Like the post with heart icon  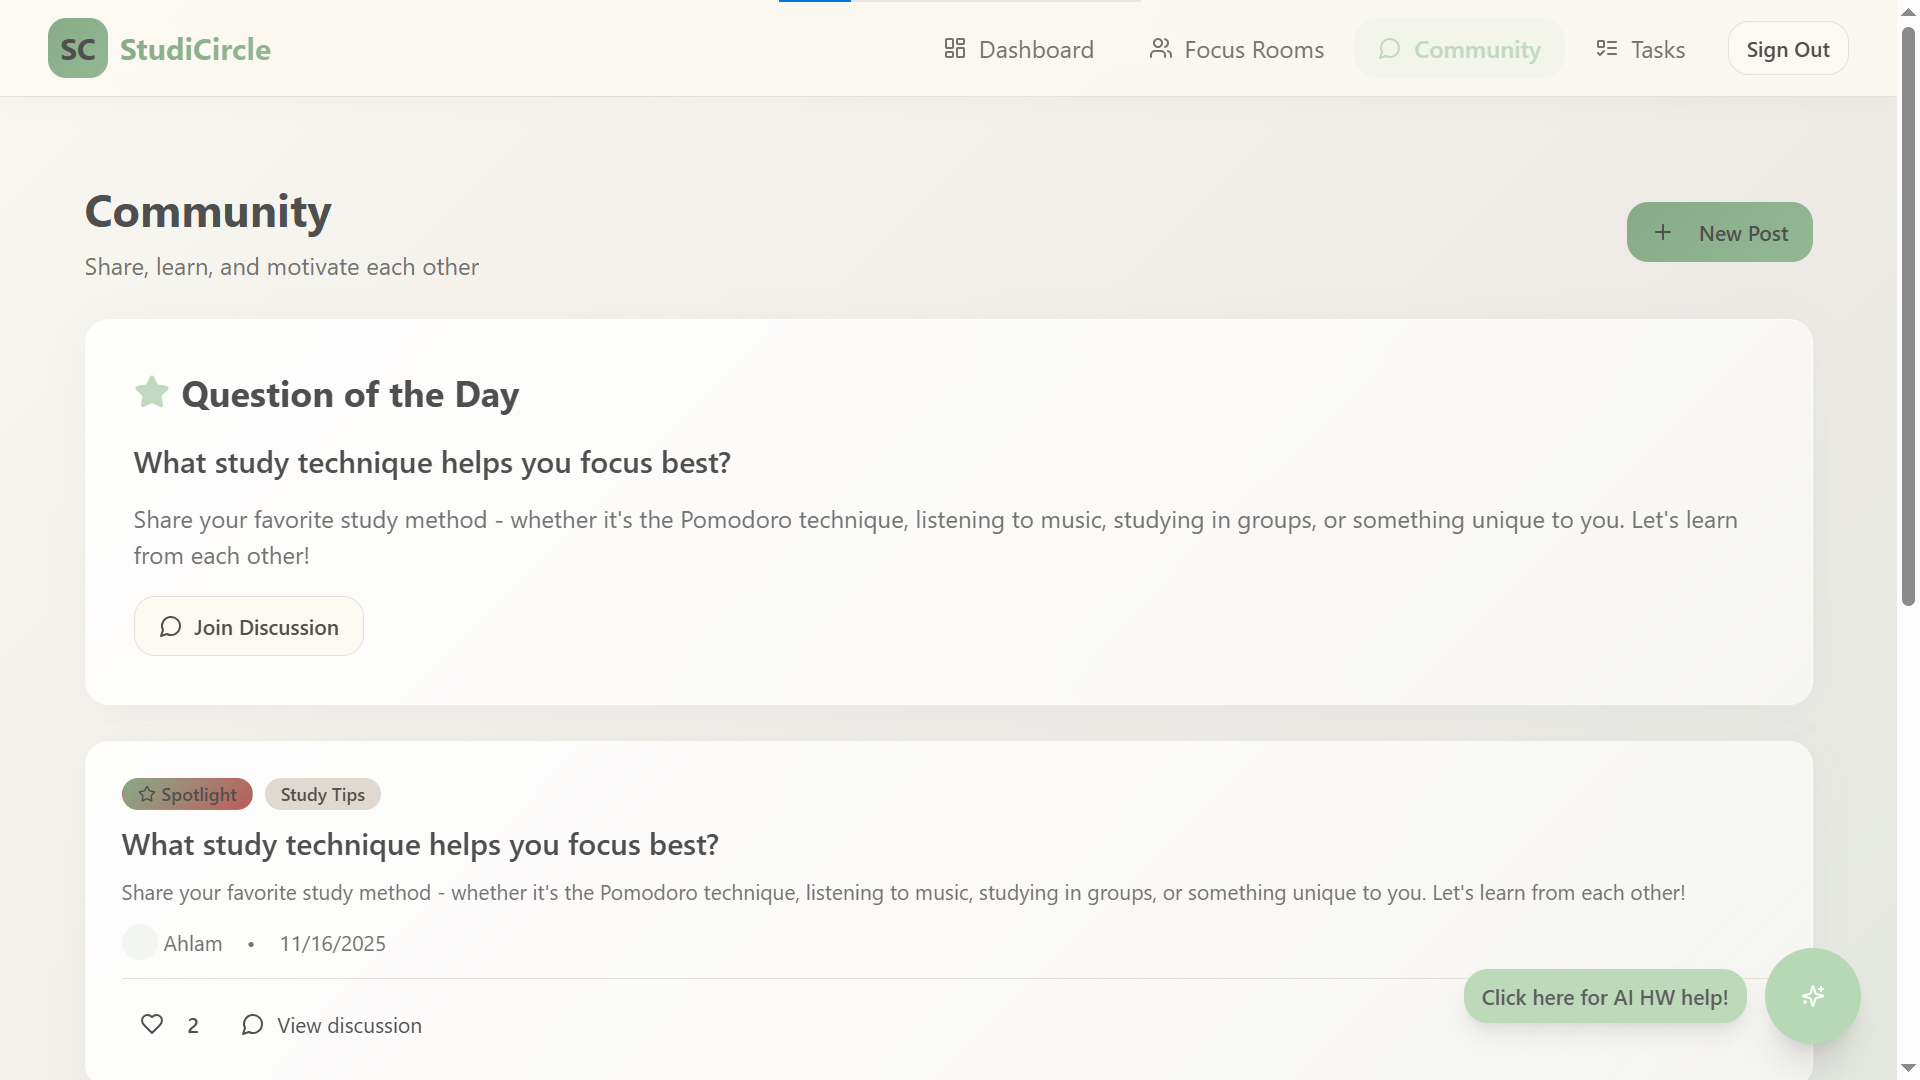tap(152, 1024)
